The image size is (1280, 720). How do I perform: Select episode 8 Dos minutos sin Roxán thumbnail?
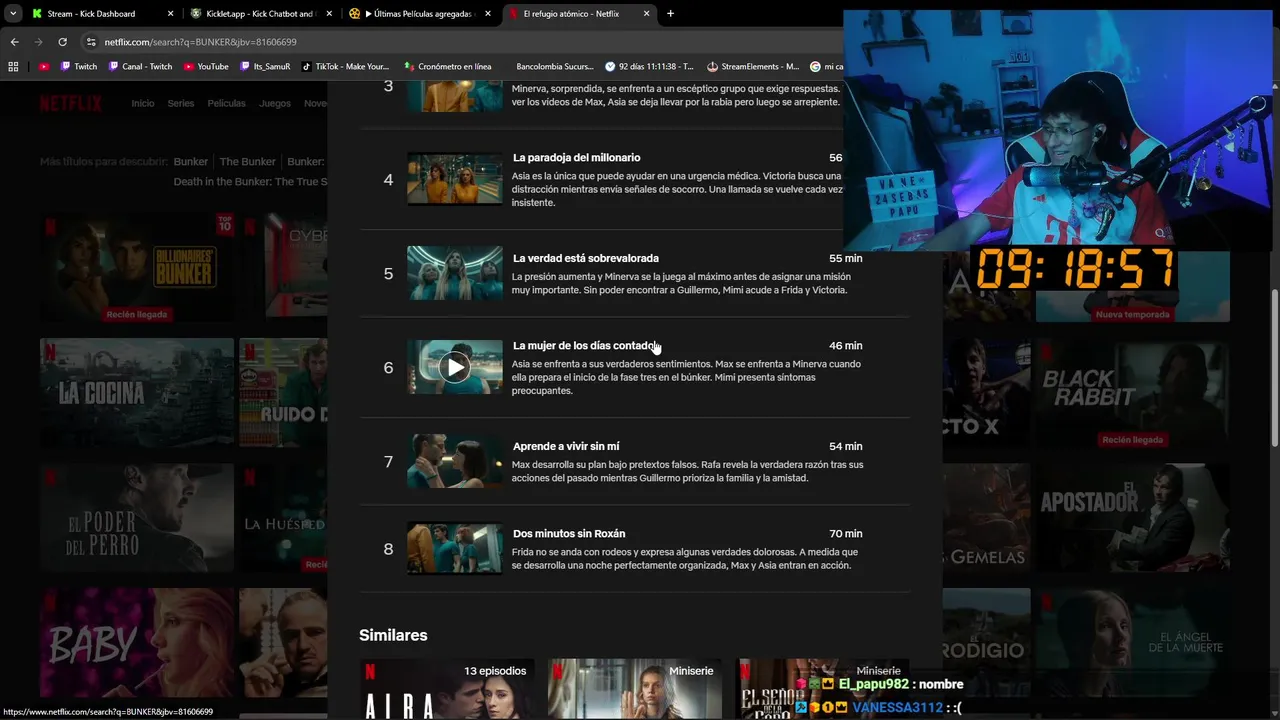(455, 548)
